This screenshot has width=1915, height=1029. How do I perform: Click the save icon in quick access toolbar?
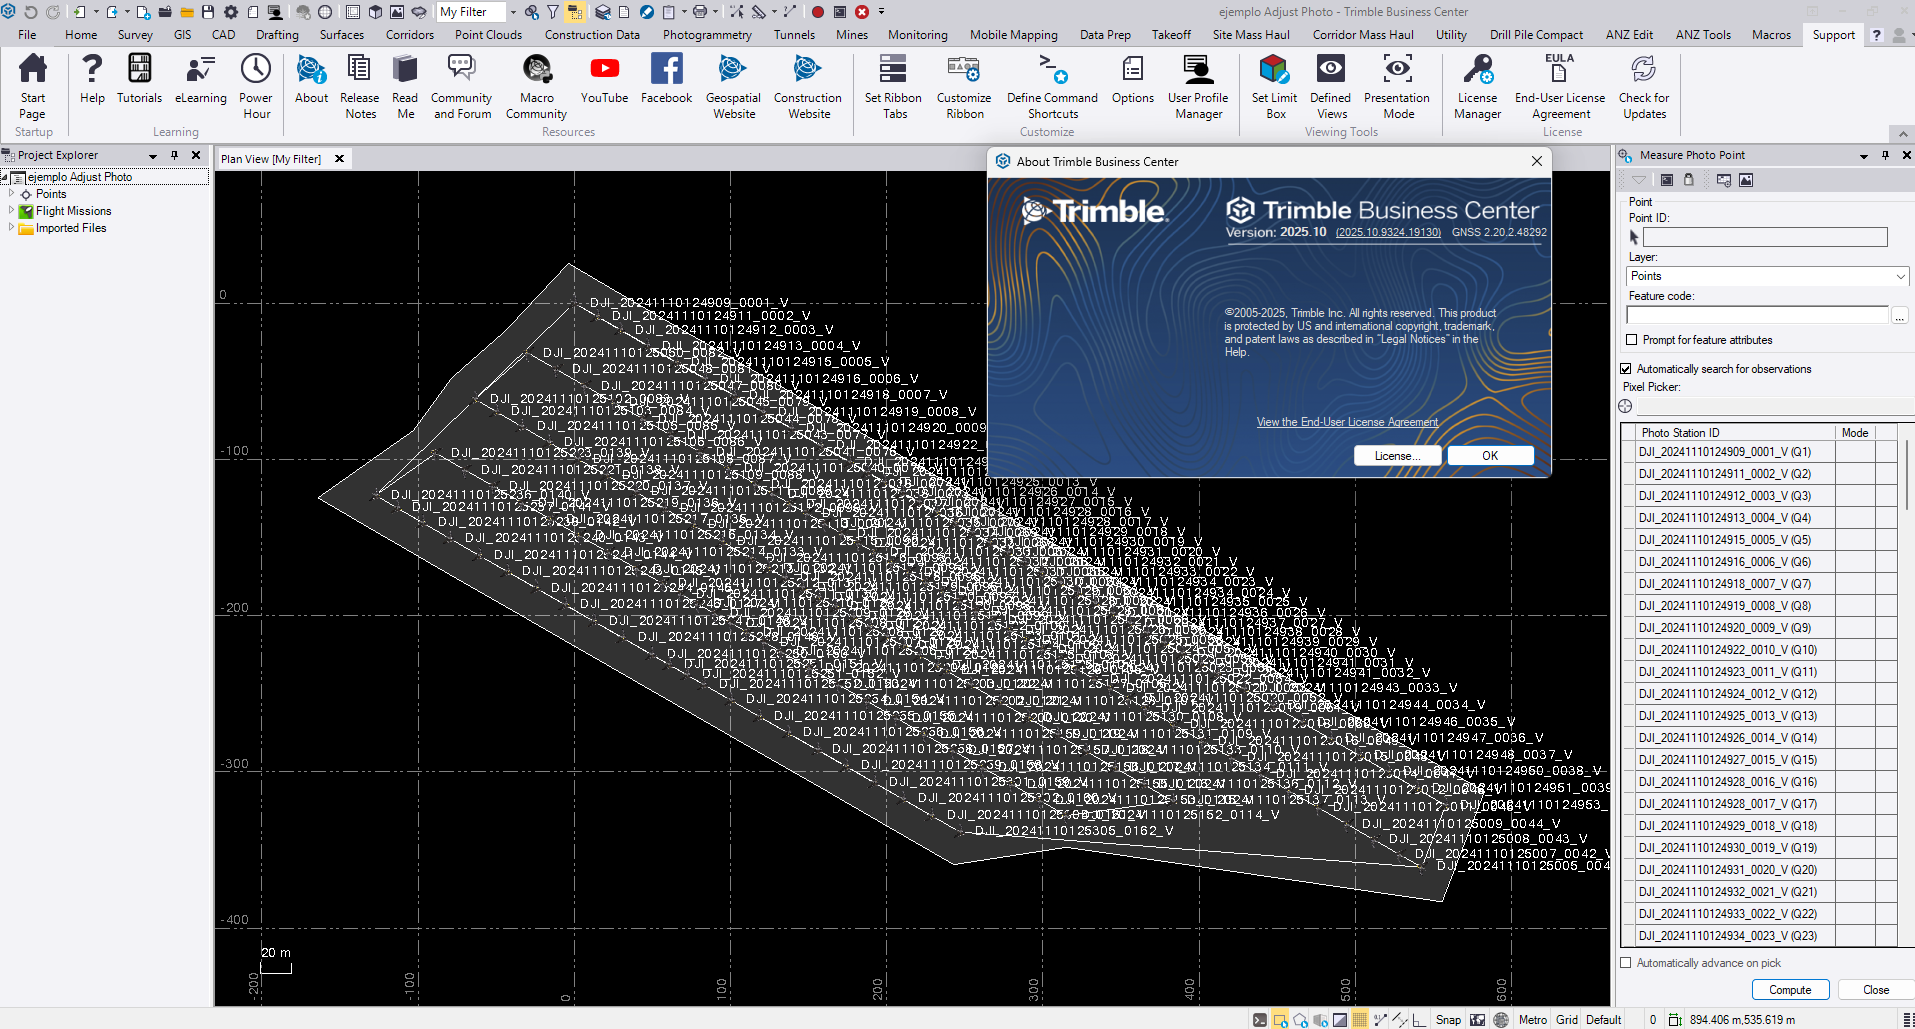[208, 12]
